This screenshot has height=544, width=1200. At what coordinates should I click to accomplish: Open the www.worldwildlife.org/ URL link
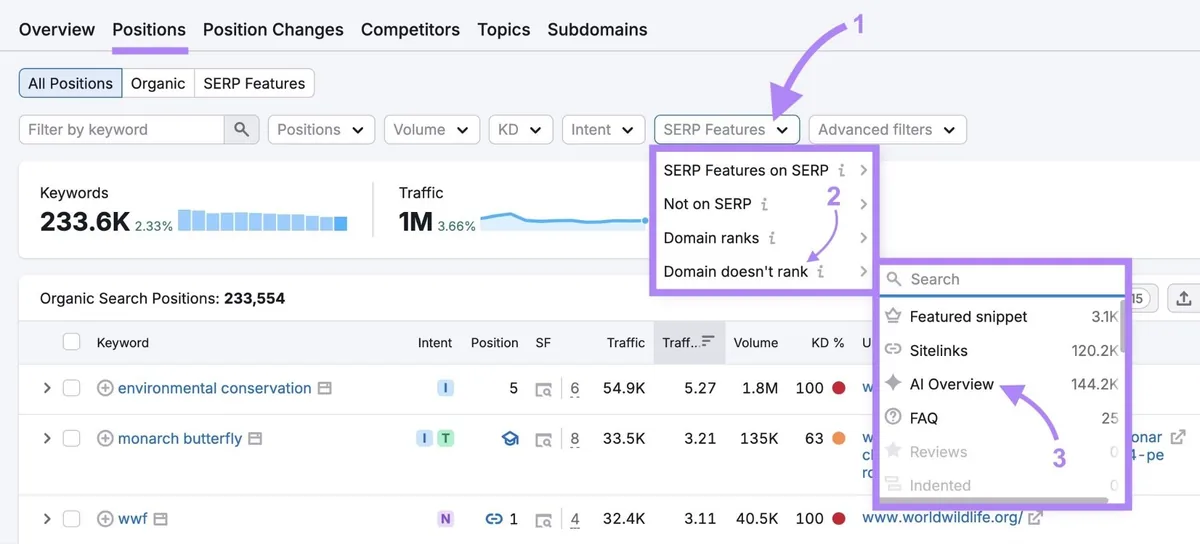942,518
